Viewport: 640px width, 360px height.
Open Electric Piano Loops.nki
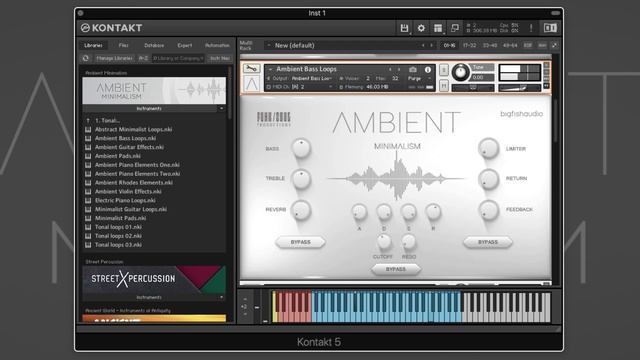tap(125, 200)
